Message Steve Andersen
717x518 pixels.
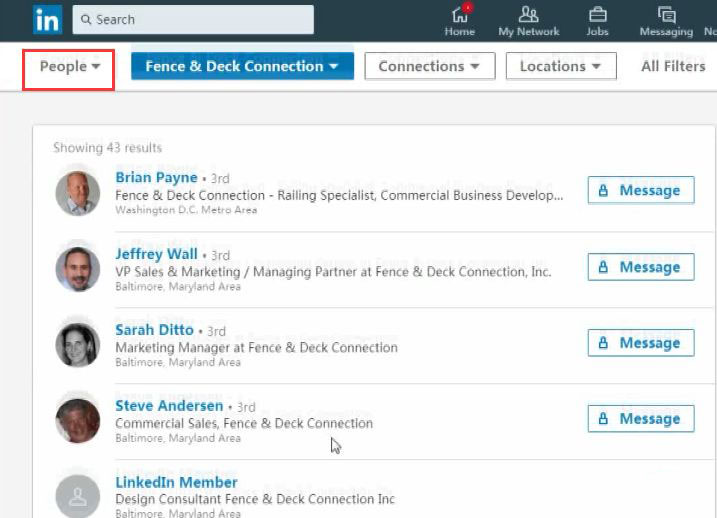click(x=641, y=419)
